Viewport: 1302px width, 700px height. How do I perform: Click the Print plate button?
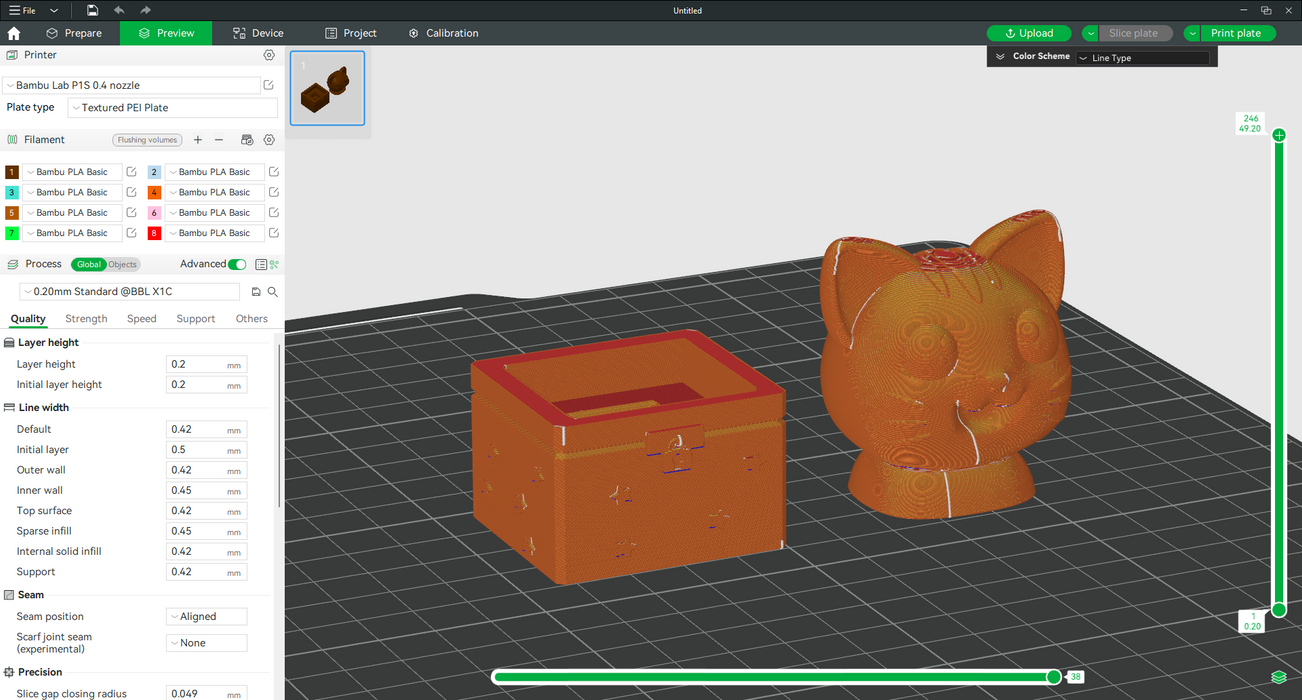1236,33
